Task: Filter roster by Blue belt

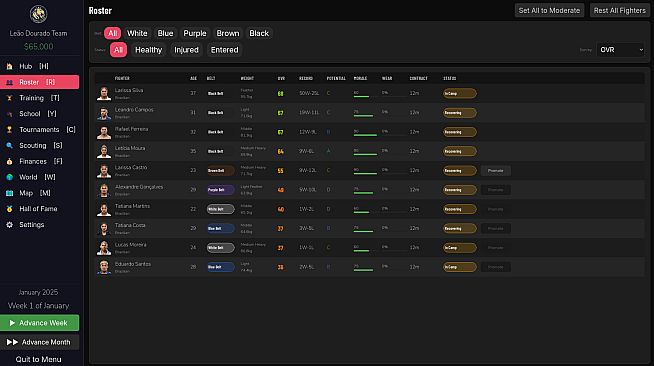Action: pyautogui.click(x=165, y=33)
